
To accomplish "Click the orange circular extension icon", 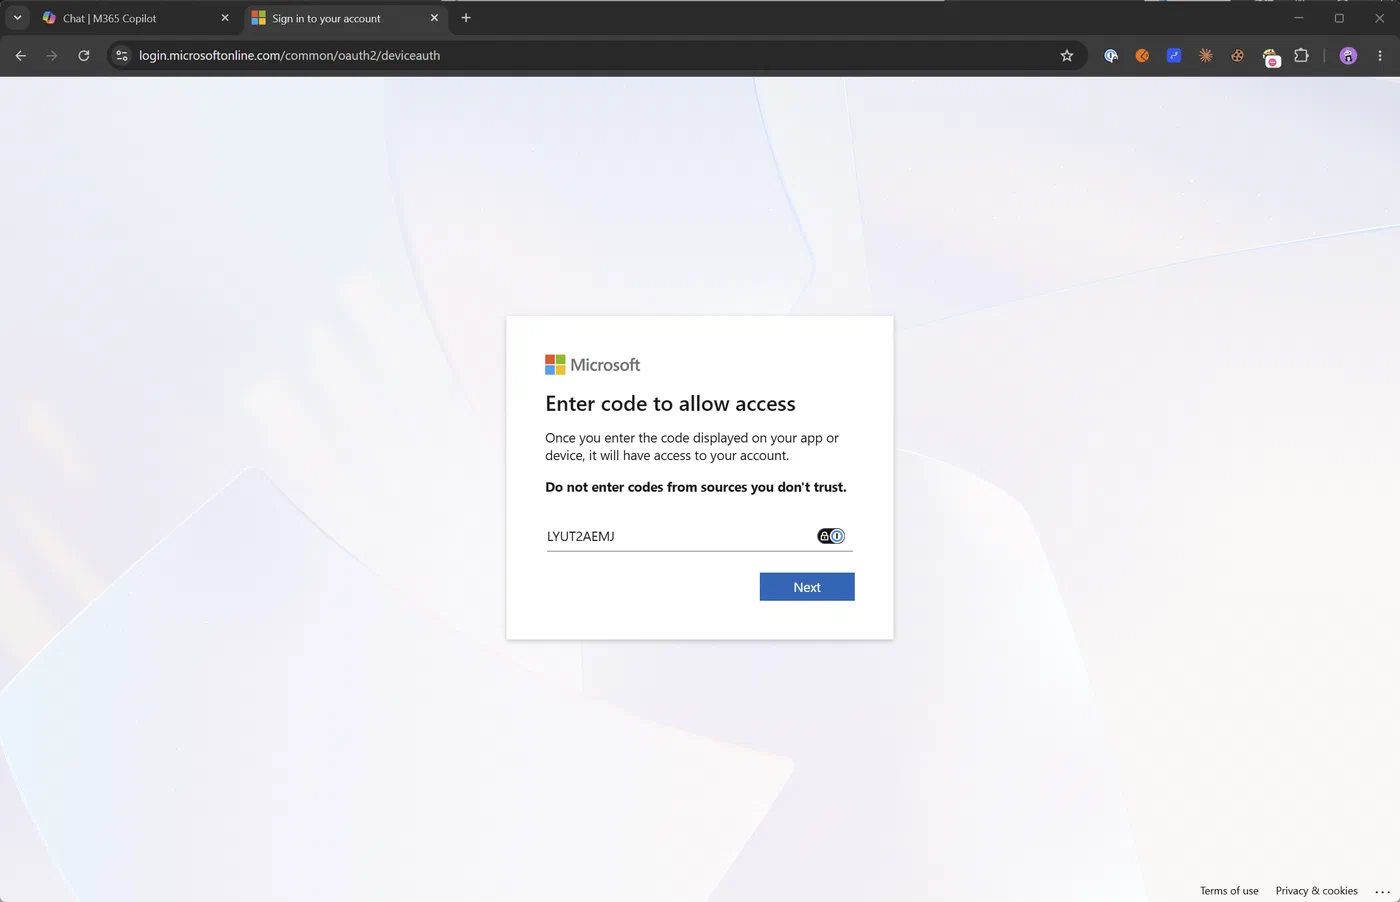I will [x=1142, y=56].
